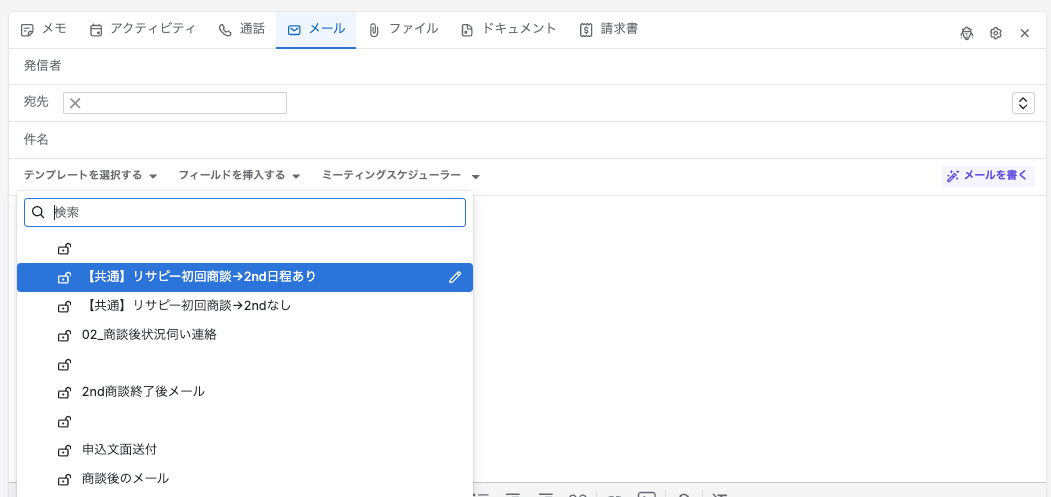Click lock icon beside 申込文面送付

pos(64,450)
